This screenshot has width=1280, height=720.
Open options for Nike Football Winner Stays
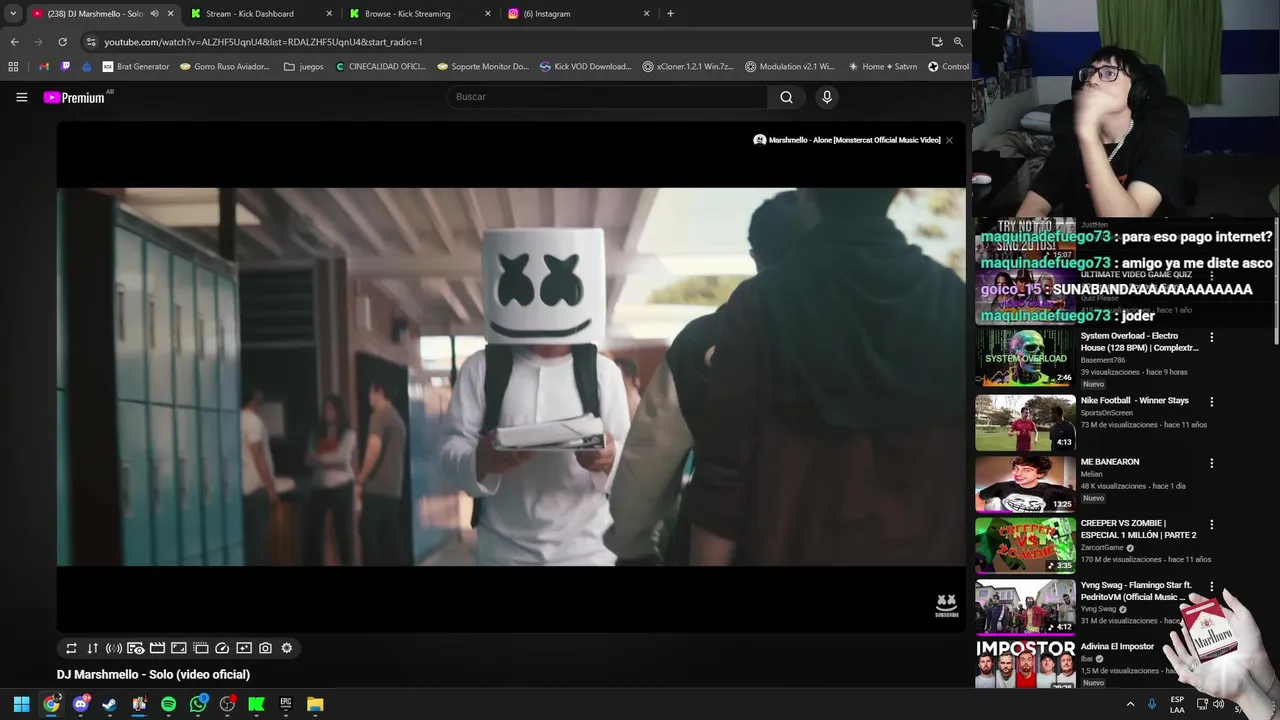[1211, 402]
